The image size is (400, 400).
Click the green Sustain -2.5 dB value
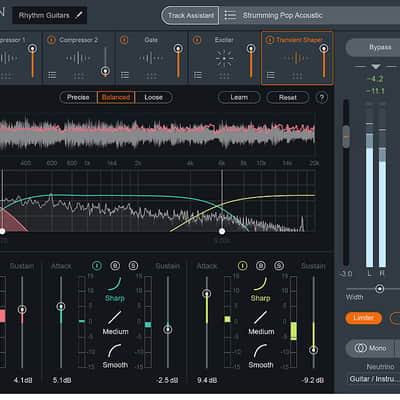(167, 380)
